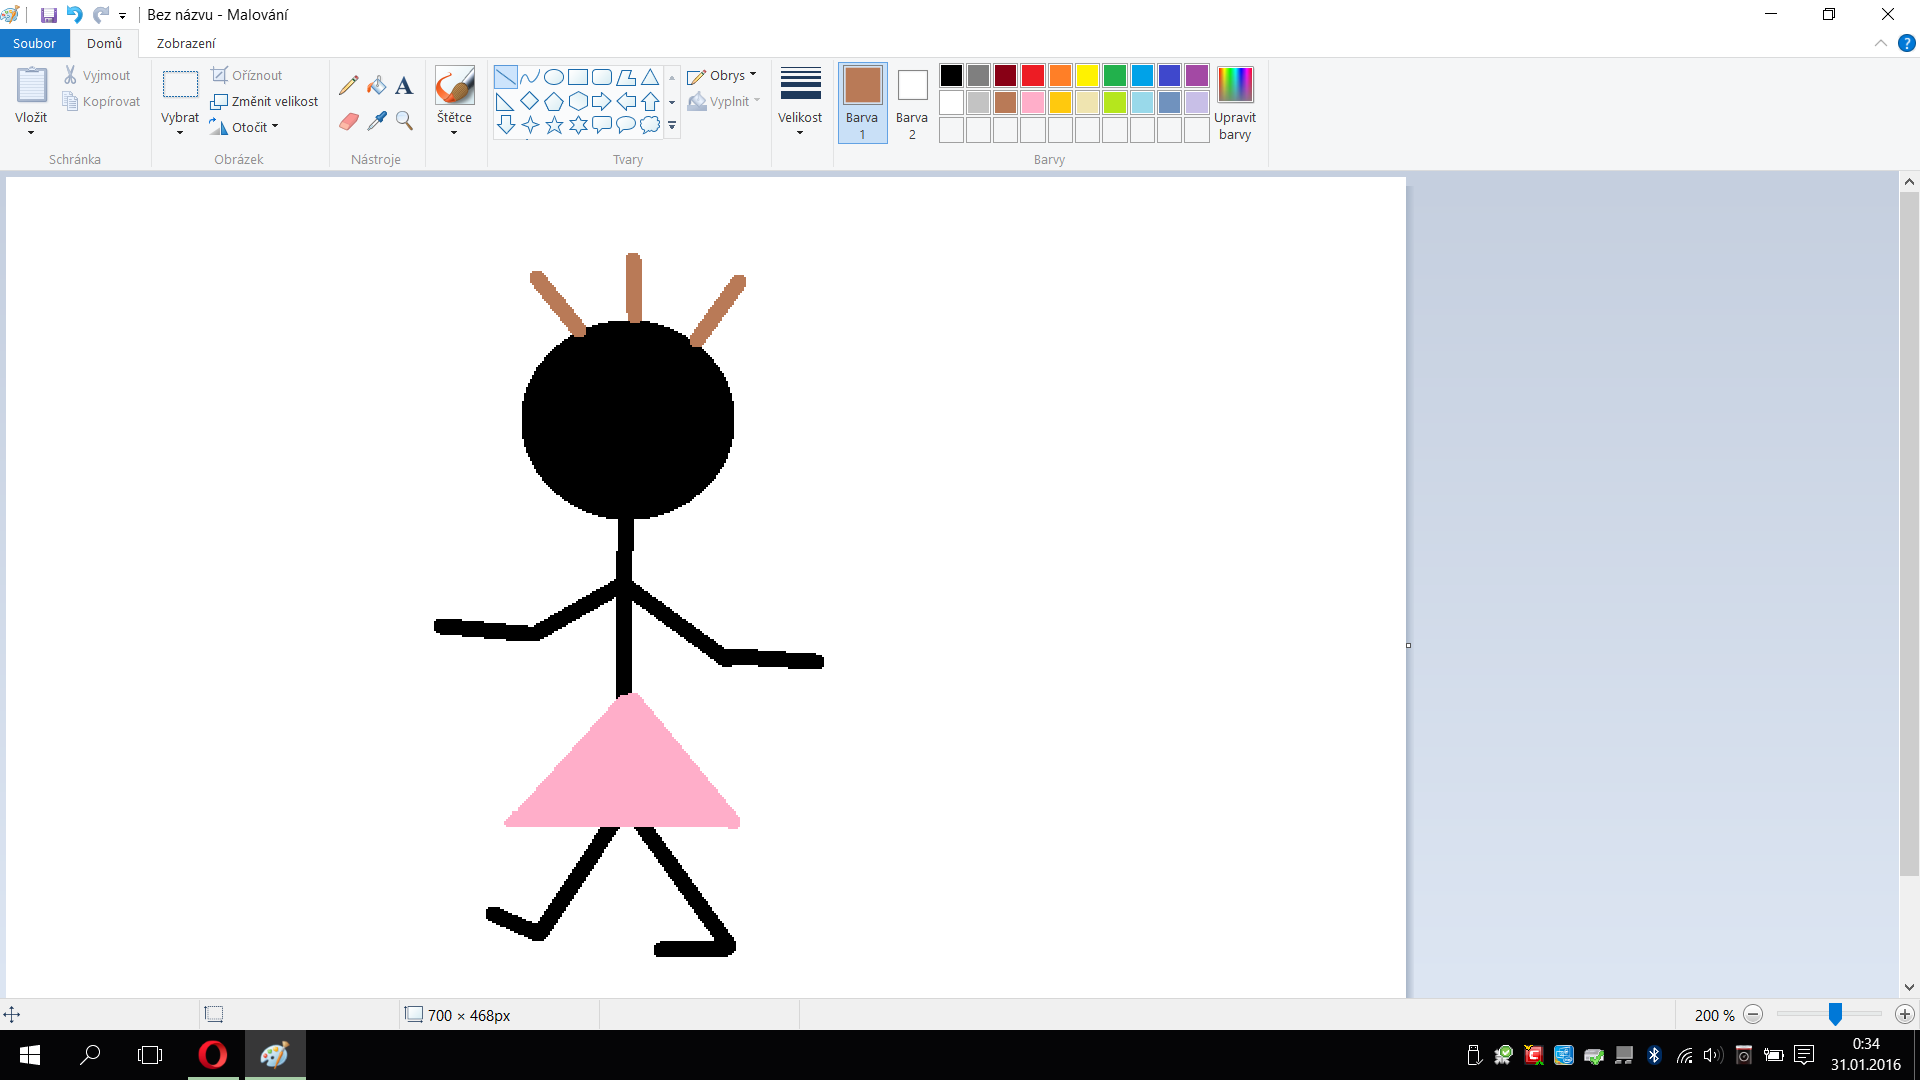Select the Fill with color bucket tool
This screenshot has height=1080, width=1920.
coord(376,86)
